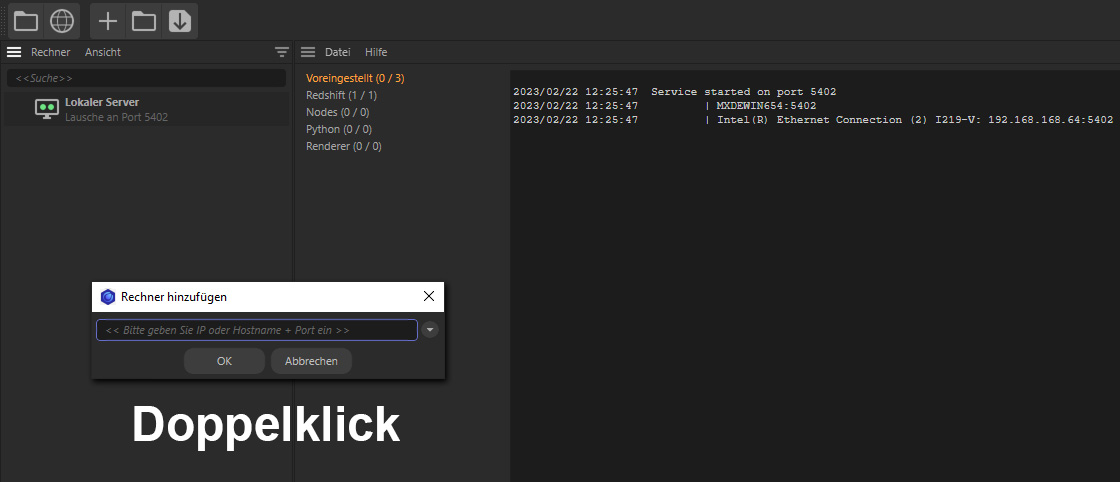Viewport: 1120px width, 482px height.
Task: Click the globe network icon
Action: (x=62, y=20)
